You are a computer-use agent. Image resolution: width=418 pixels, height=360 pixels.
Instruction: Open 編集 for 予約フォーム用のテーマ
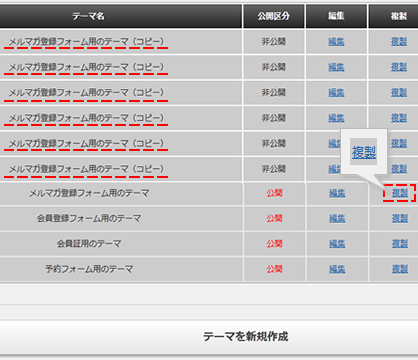pyautogui.click(x=337, y=269)
